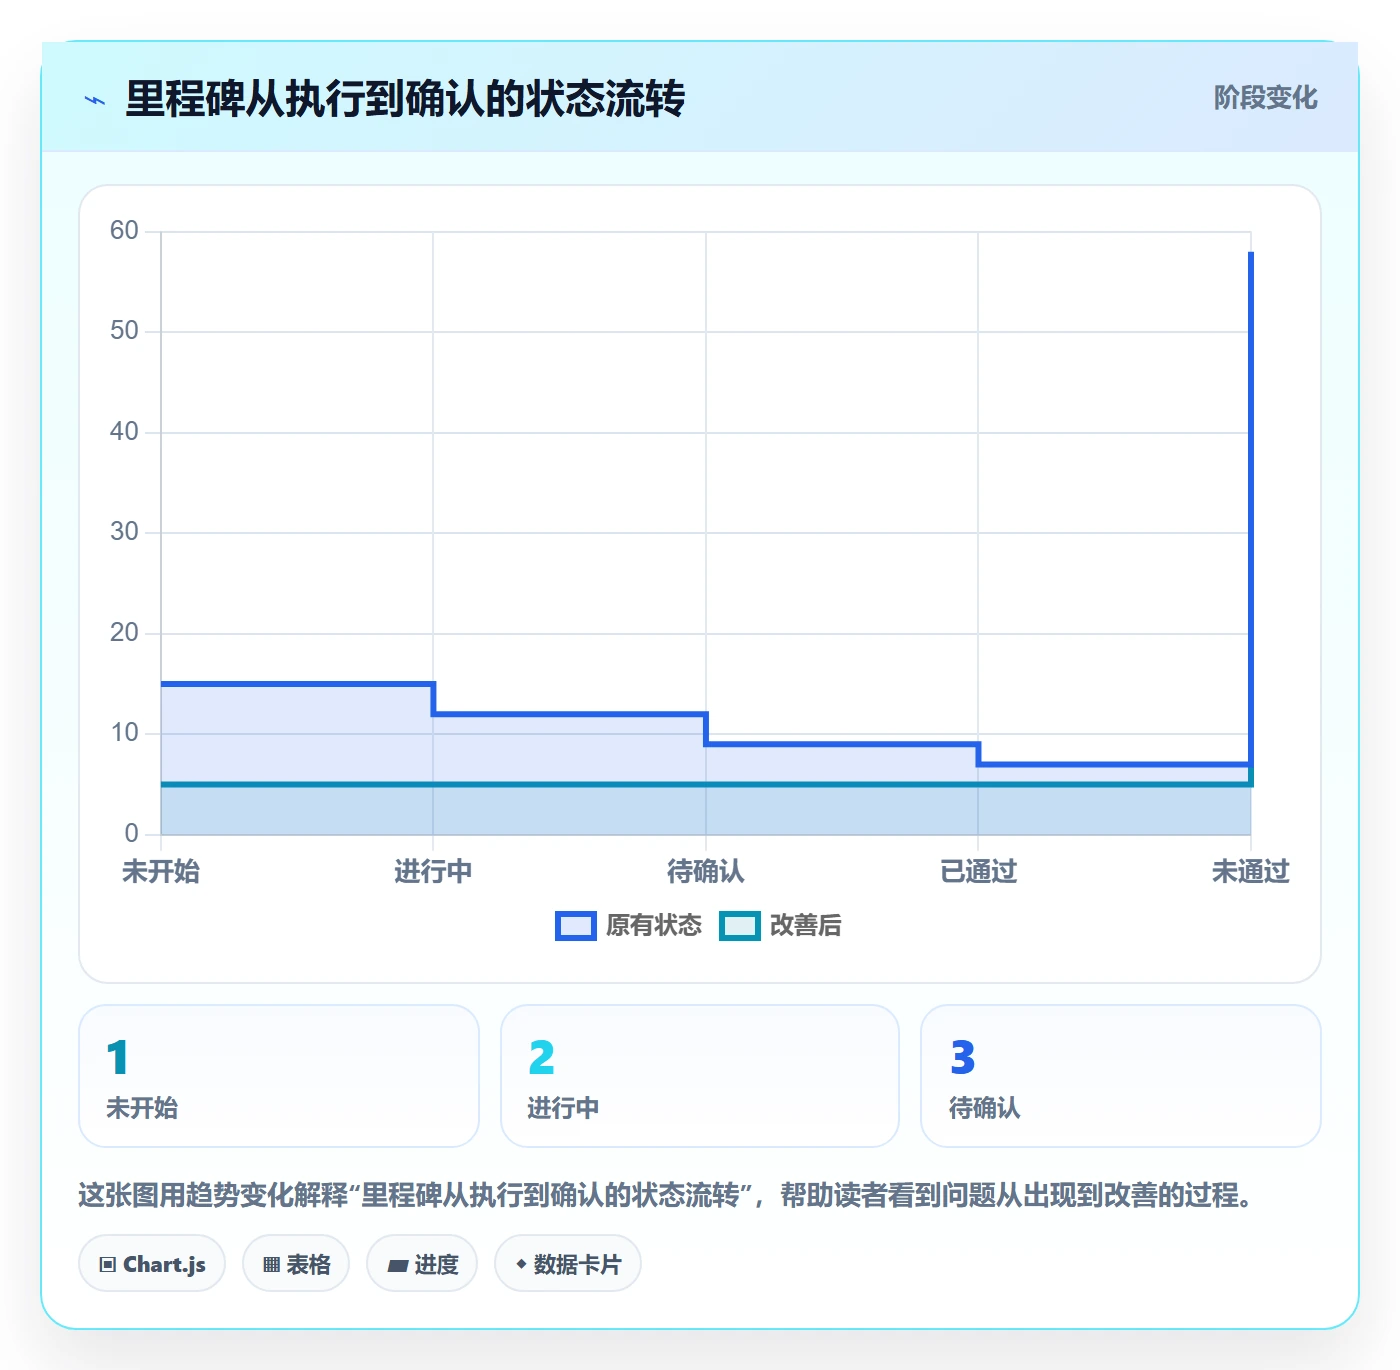Click the 待确认 x-axis label
The image size is (1400, 1370).
point(706,872)
